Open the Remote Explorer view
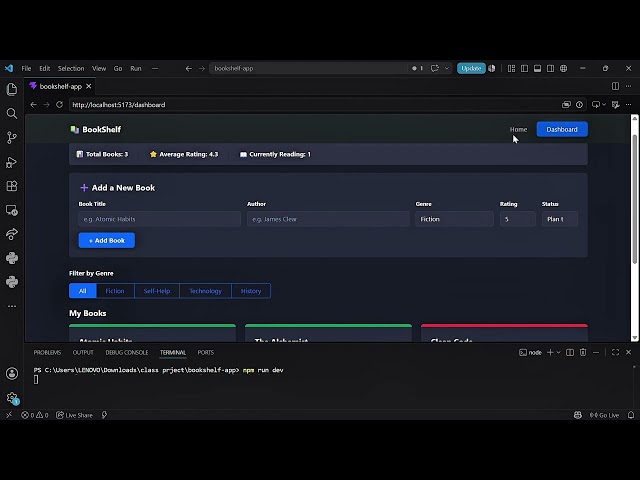Image resolution: width=640 pixels, height=480 pixels. pos(12,210)
